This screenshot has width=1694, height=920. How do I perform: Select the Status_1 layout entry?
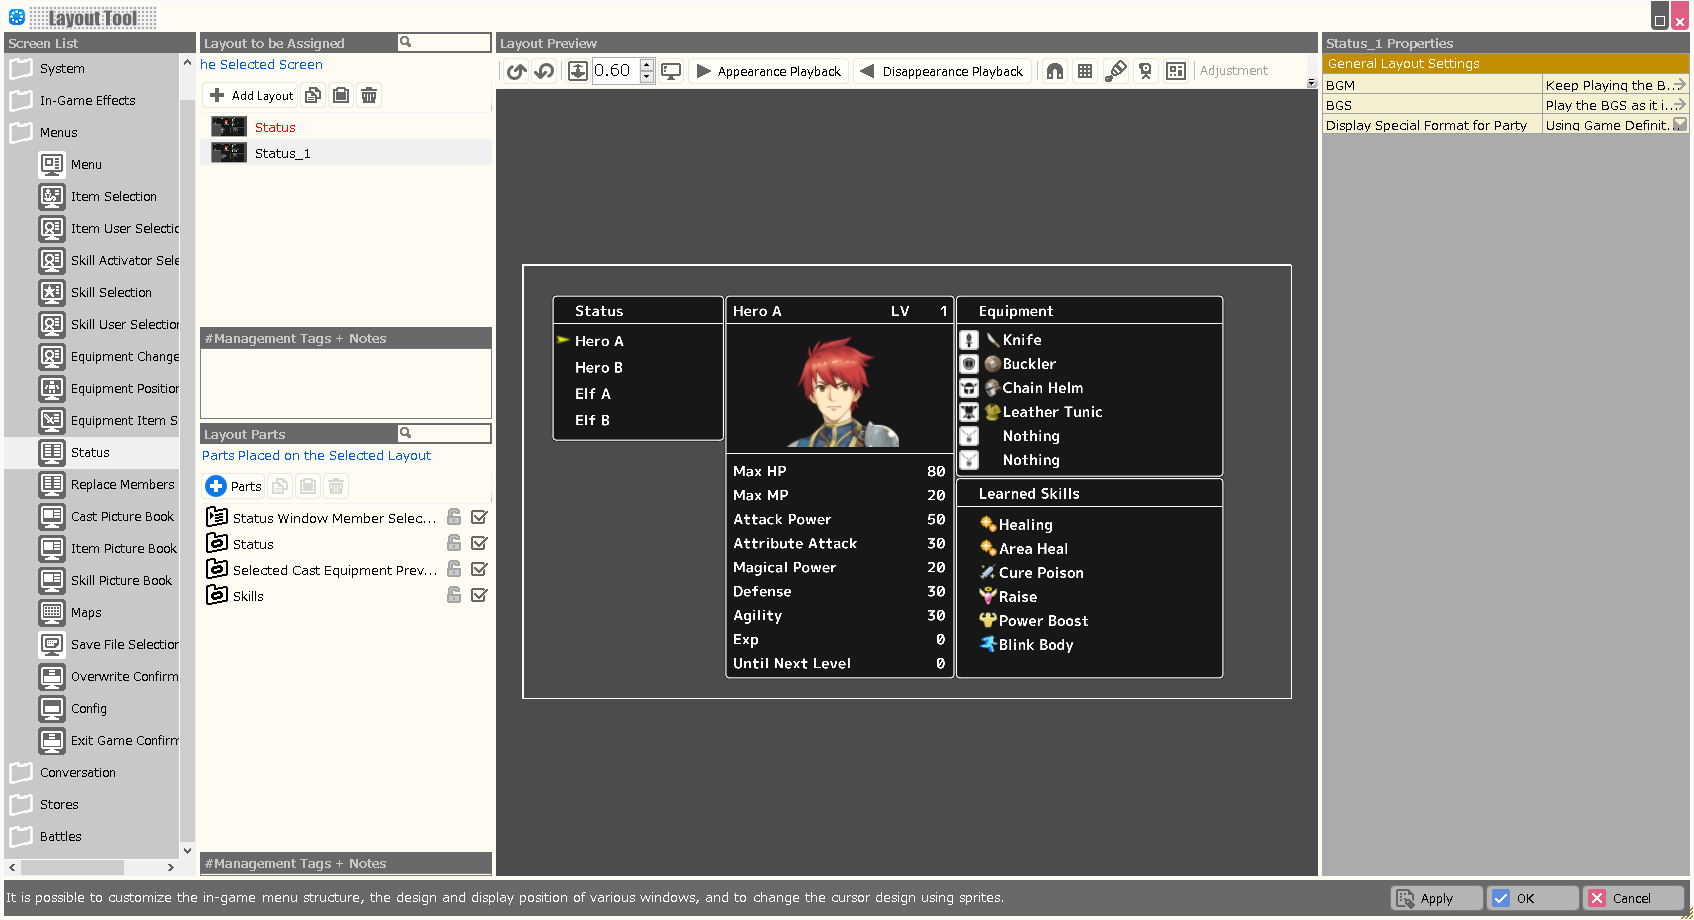click(282, 153)
